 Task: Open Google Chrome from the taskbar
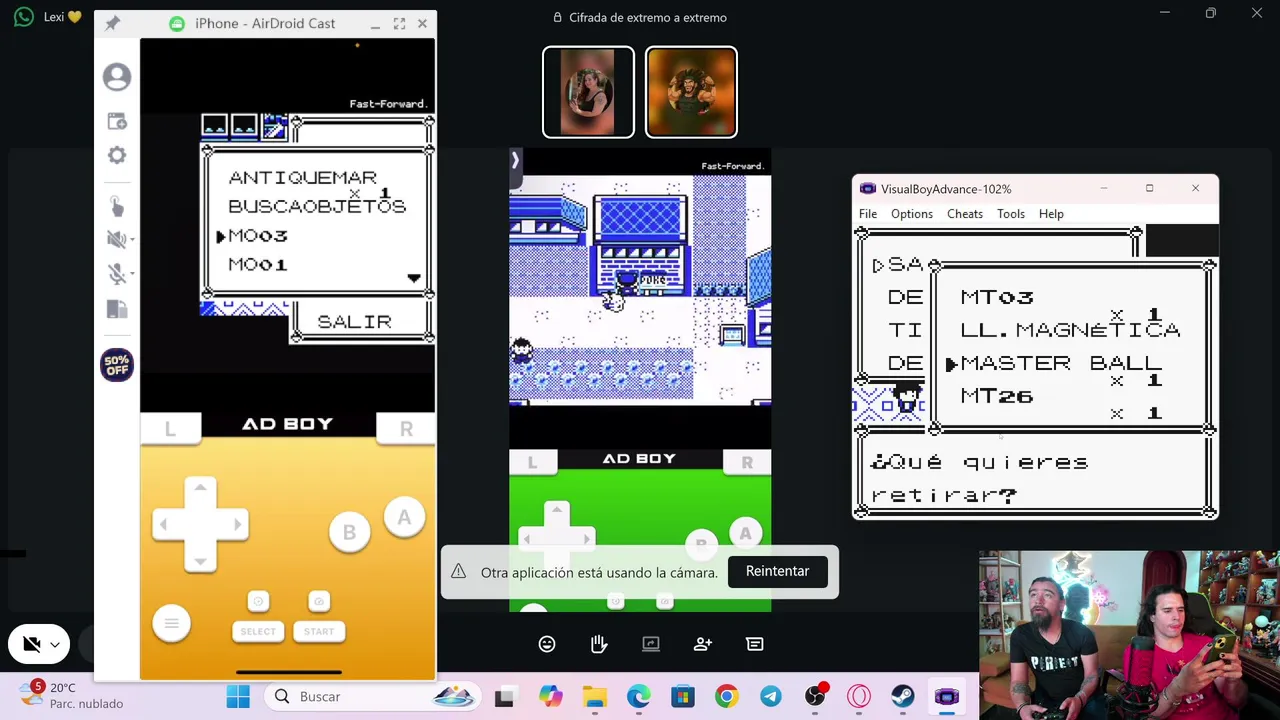pos(726,697)
